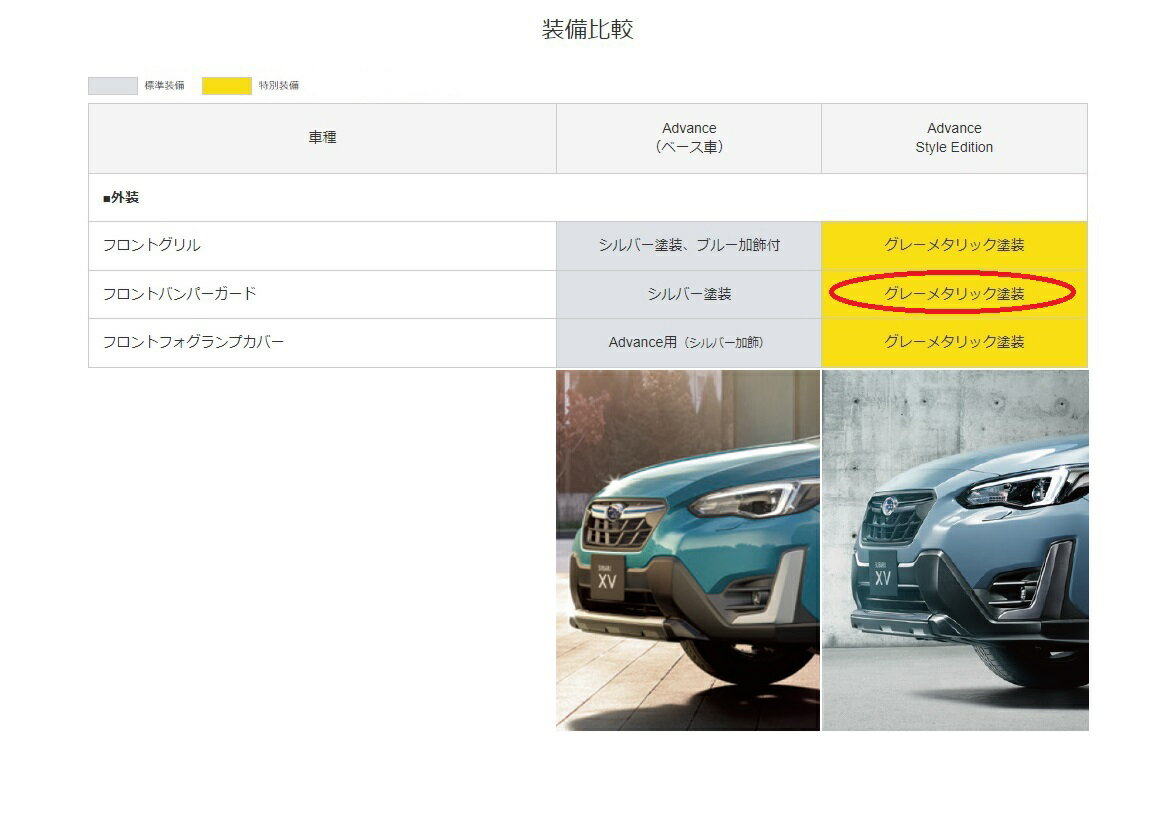
Task: Select the 装備比較 page title
Action: coord(587,30)
